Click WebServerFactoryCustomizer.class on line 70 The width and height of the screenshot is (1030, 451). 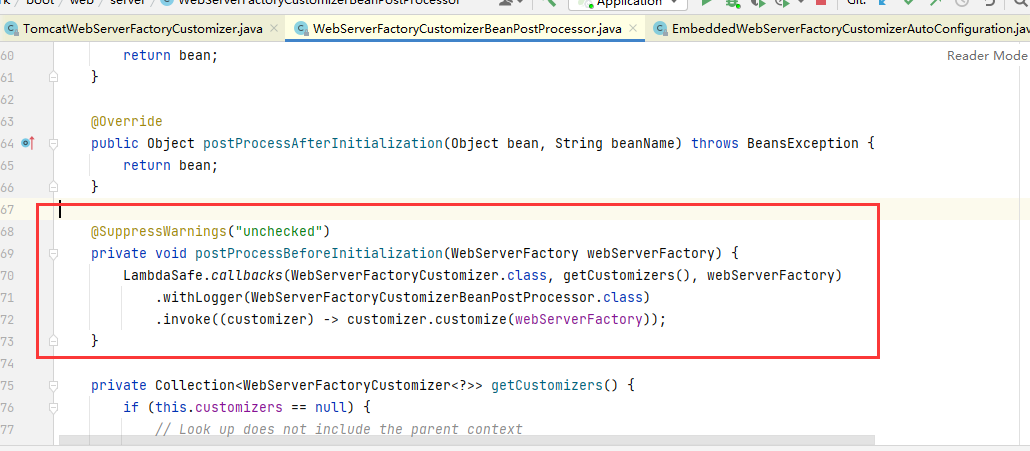418,275
